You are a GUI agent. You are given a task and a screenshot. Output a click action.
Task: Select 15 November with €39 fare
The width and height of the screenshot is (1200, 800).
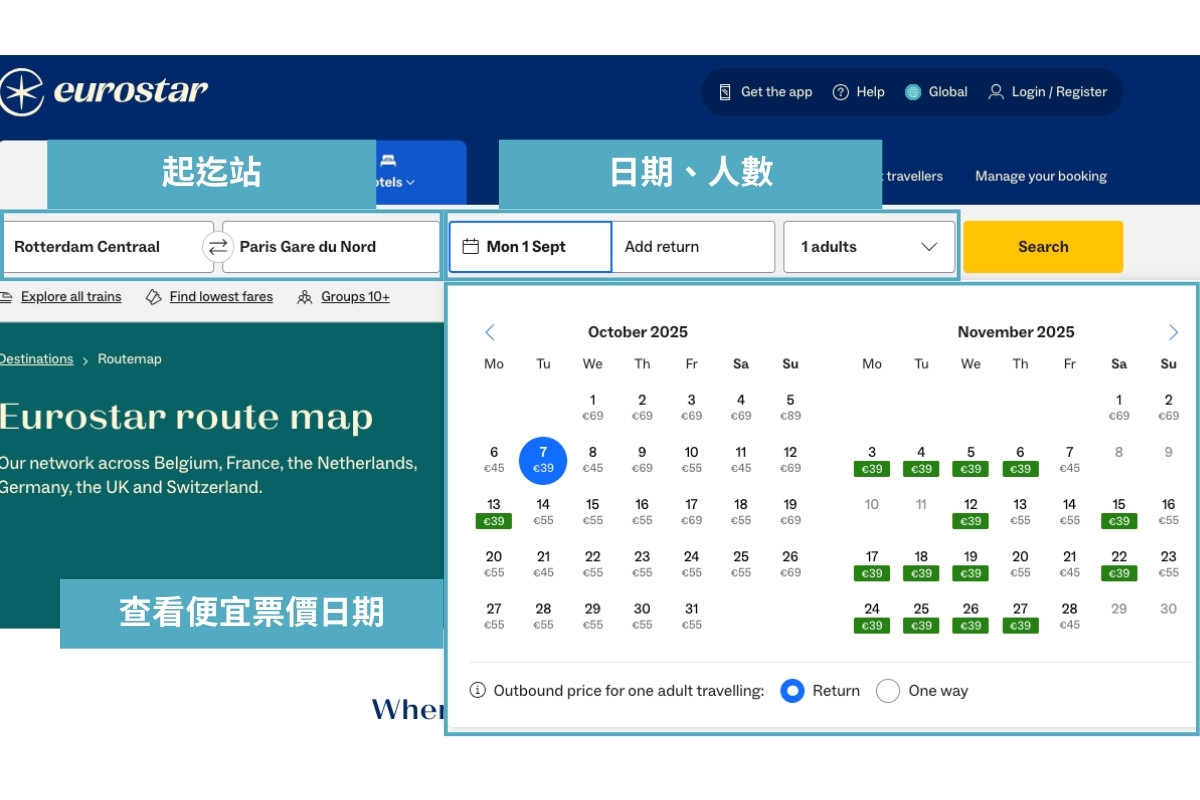coord(1119,513)
